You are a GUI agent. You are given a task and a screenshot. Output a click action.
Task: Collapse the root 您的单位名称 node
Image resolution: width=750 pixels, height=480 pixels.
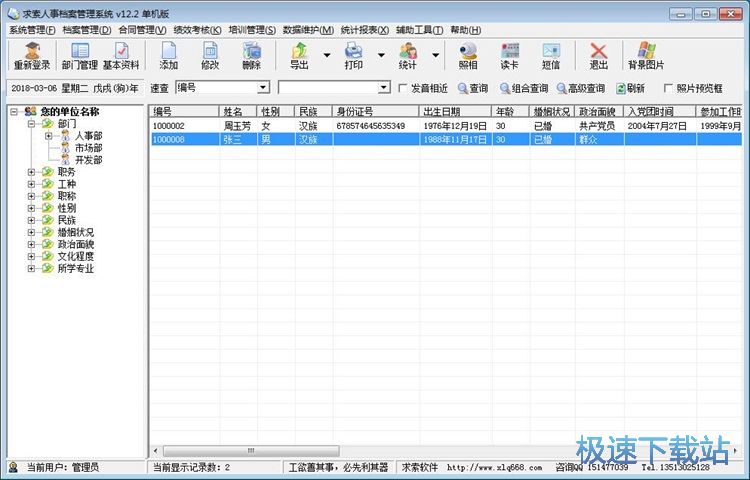(14, 112)
